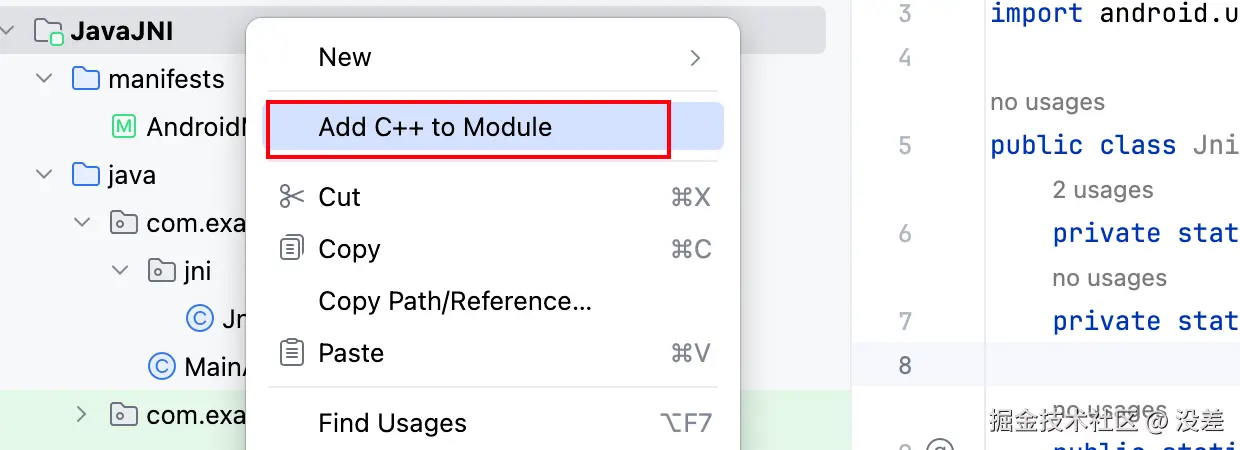
Task: Click the AndroidManifest file icon
Action: click(x=124, y=127)
